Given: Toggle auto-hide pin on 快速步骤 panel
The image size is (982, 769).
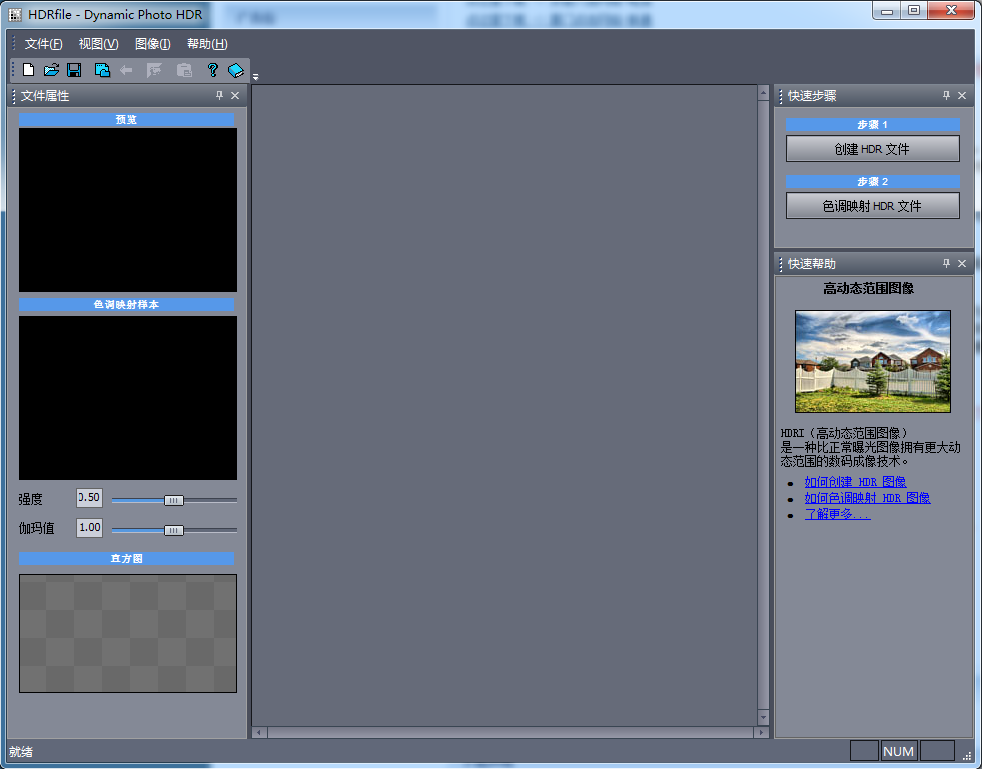Looking at the screenshot, I should point(945,95).
